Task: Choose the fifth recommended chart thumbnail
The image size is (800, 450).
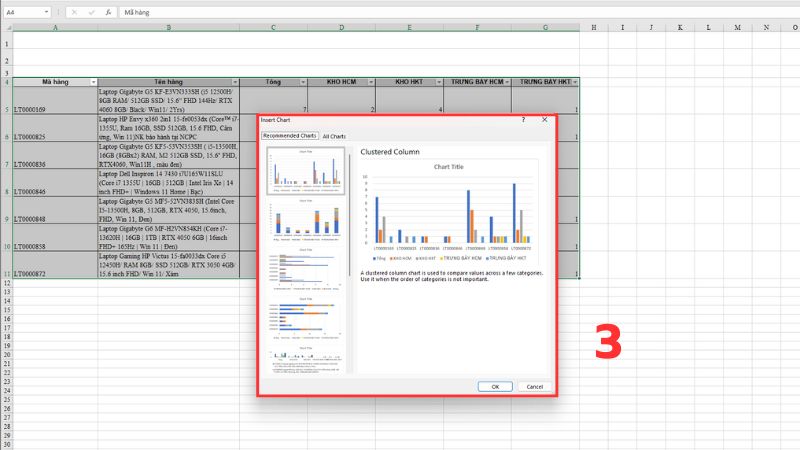Action: [x=306, y=360]
